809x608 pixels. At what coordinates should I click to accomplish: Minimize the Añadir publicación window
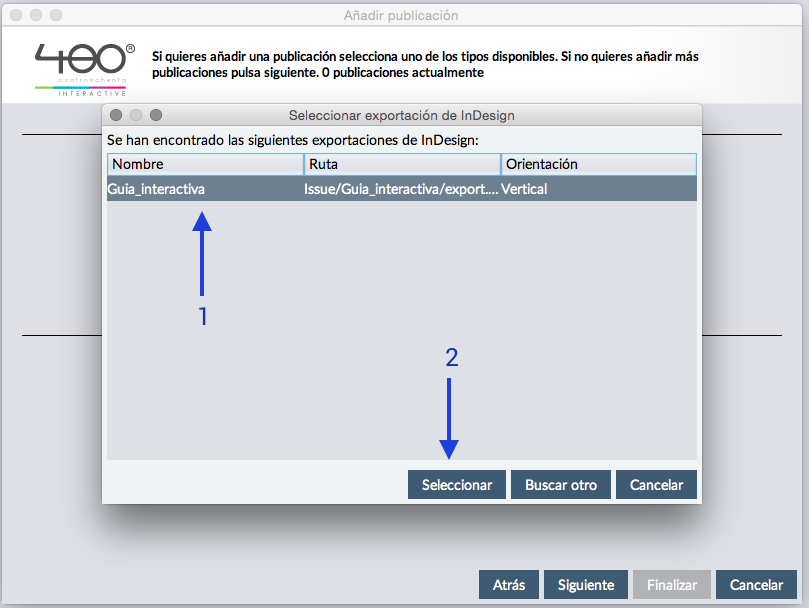pyautogui.click(x=36, y=16)
